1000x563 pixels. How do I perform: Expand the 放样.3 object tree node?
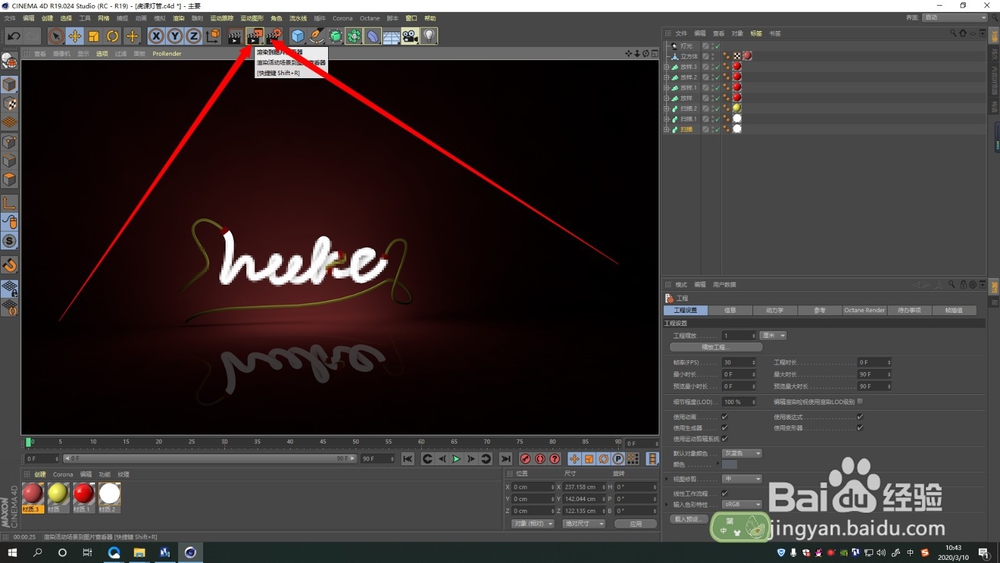tap(667, 66)
